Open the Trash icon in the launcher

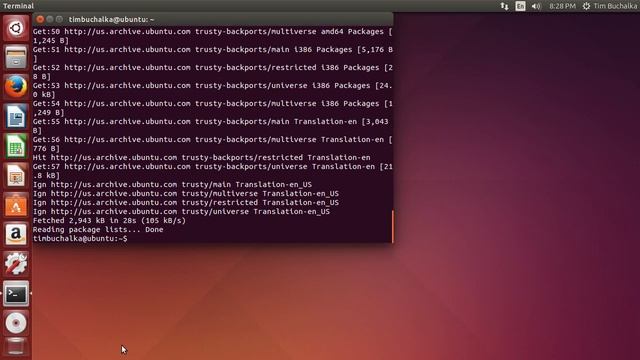pos(16,347)
